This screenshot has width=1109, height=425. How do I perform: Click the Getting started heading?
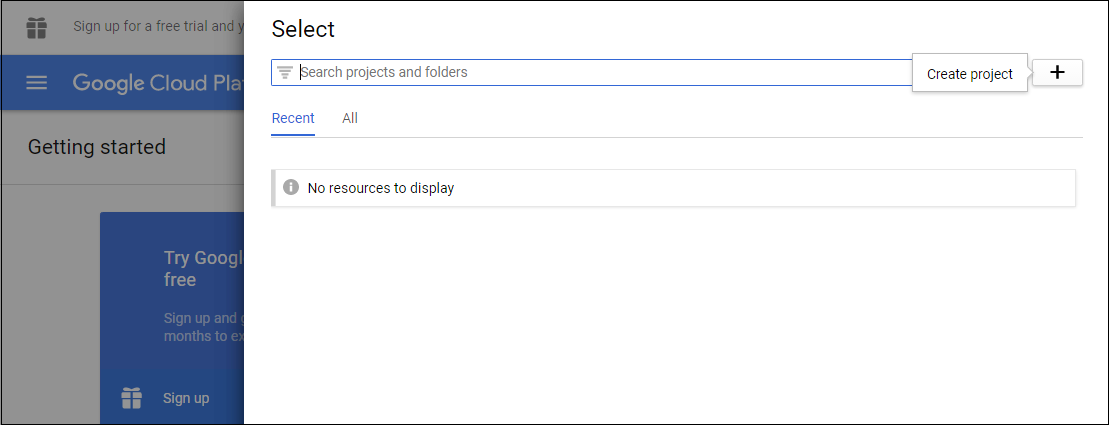point(97,147)
